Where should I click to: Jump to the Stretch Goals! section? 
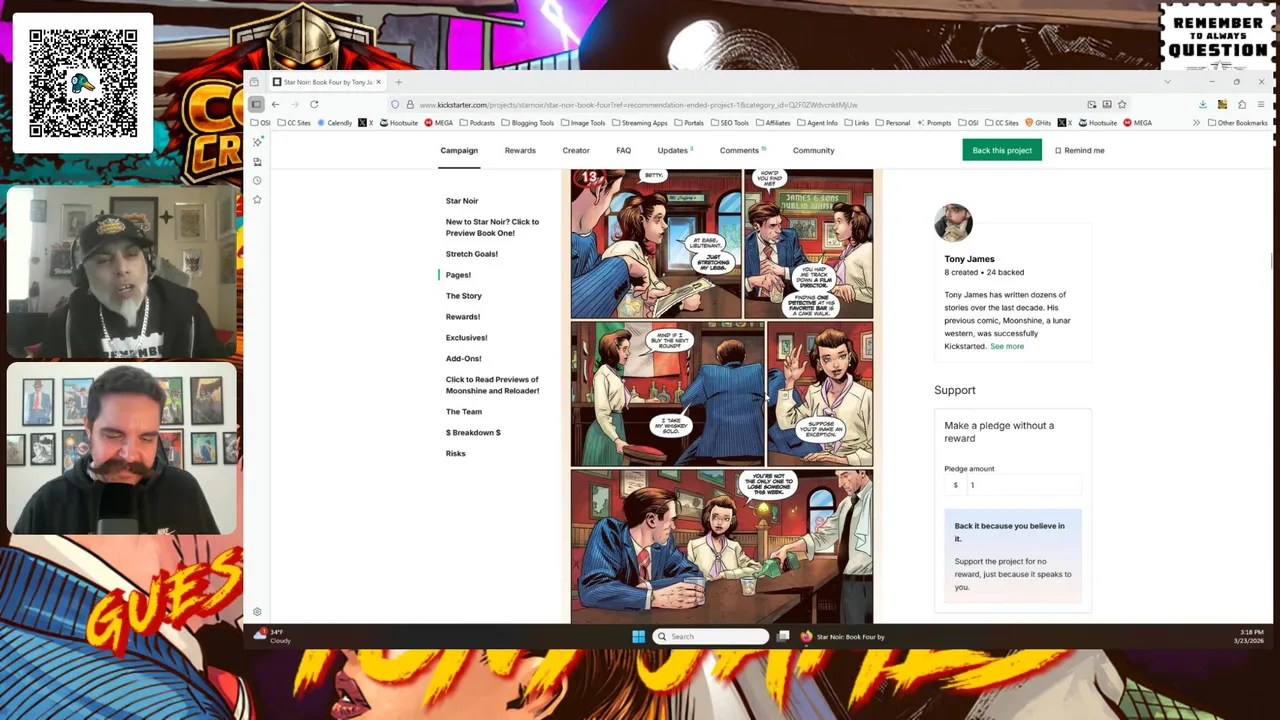tap(472, 254)
